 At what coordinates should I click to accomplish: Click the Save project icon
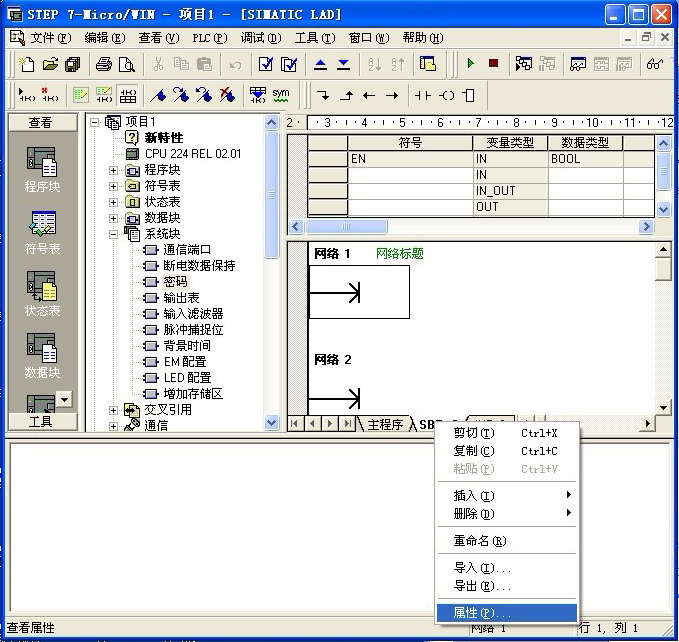[73, 65]
